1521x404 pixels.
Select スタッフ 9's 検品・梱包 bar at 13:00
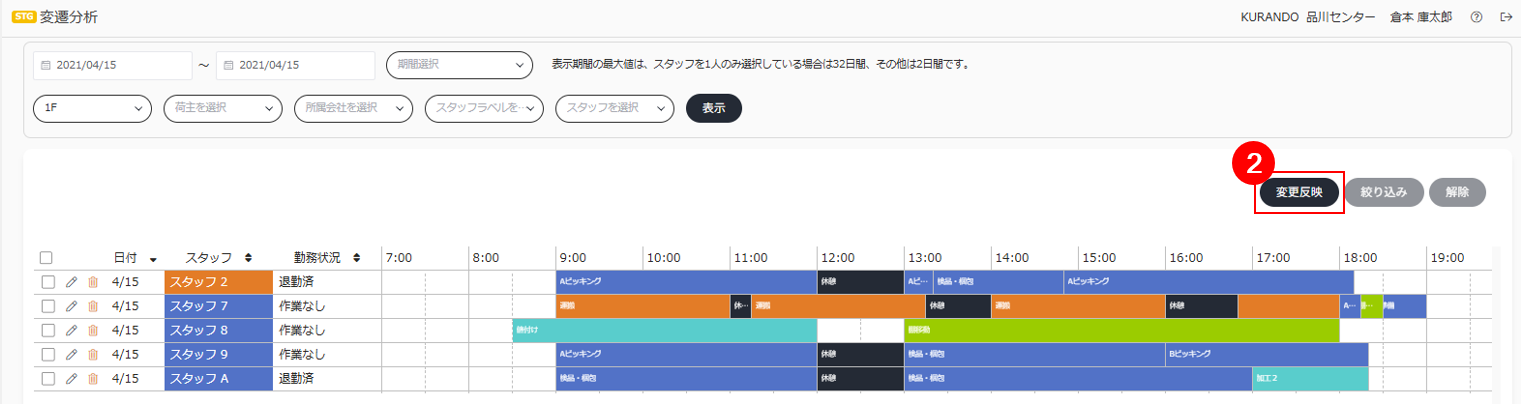[x=1035, y=354]
